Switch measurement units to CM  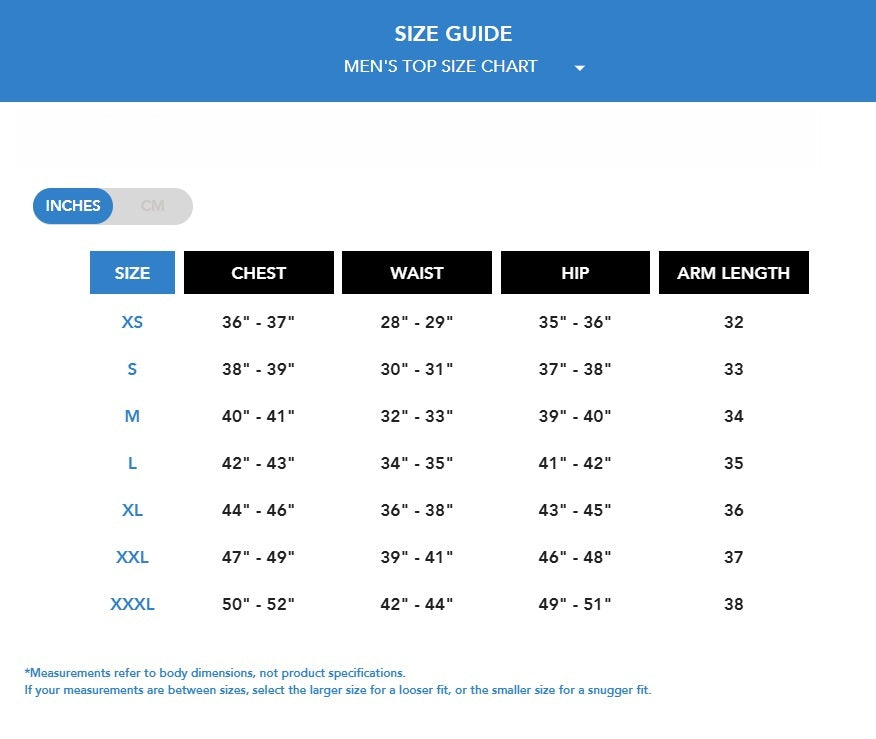point(152,206)
